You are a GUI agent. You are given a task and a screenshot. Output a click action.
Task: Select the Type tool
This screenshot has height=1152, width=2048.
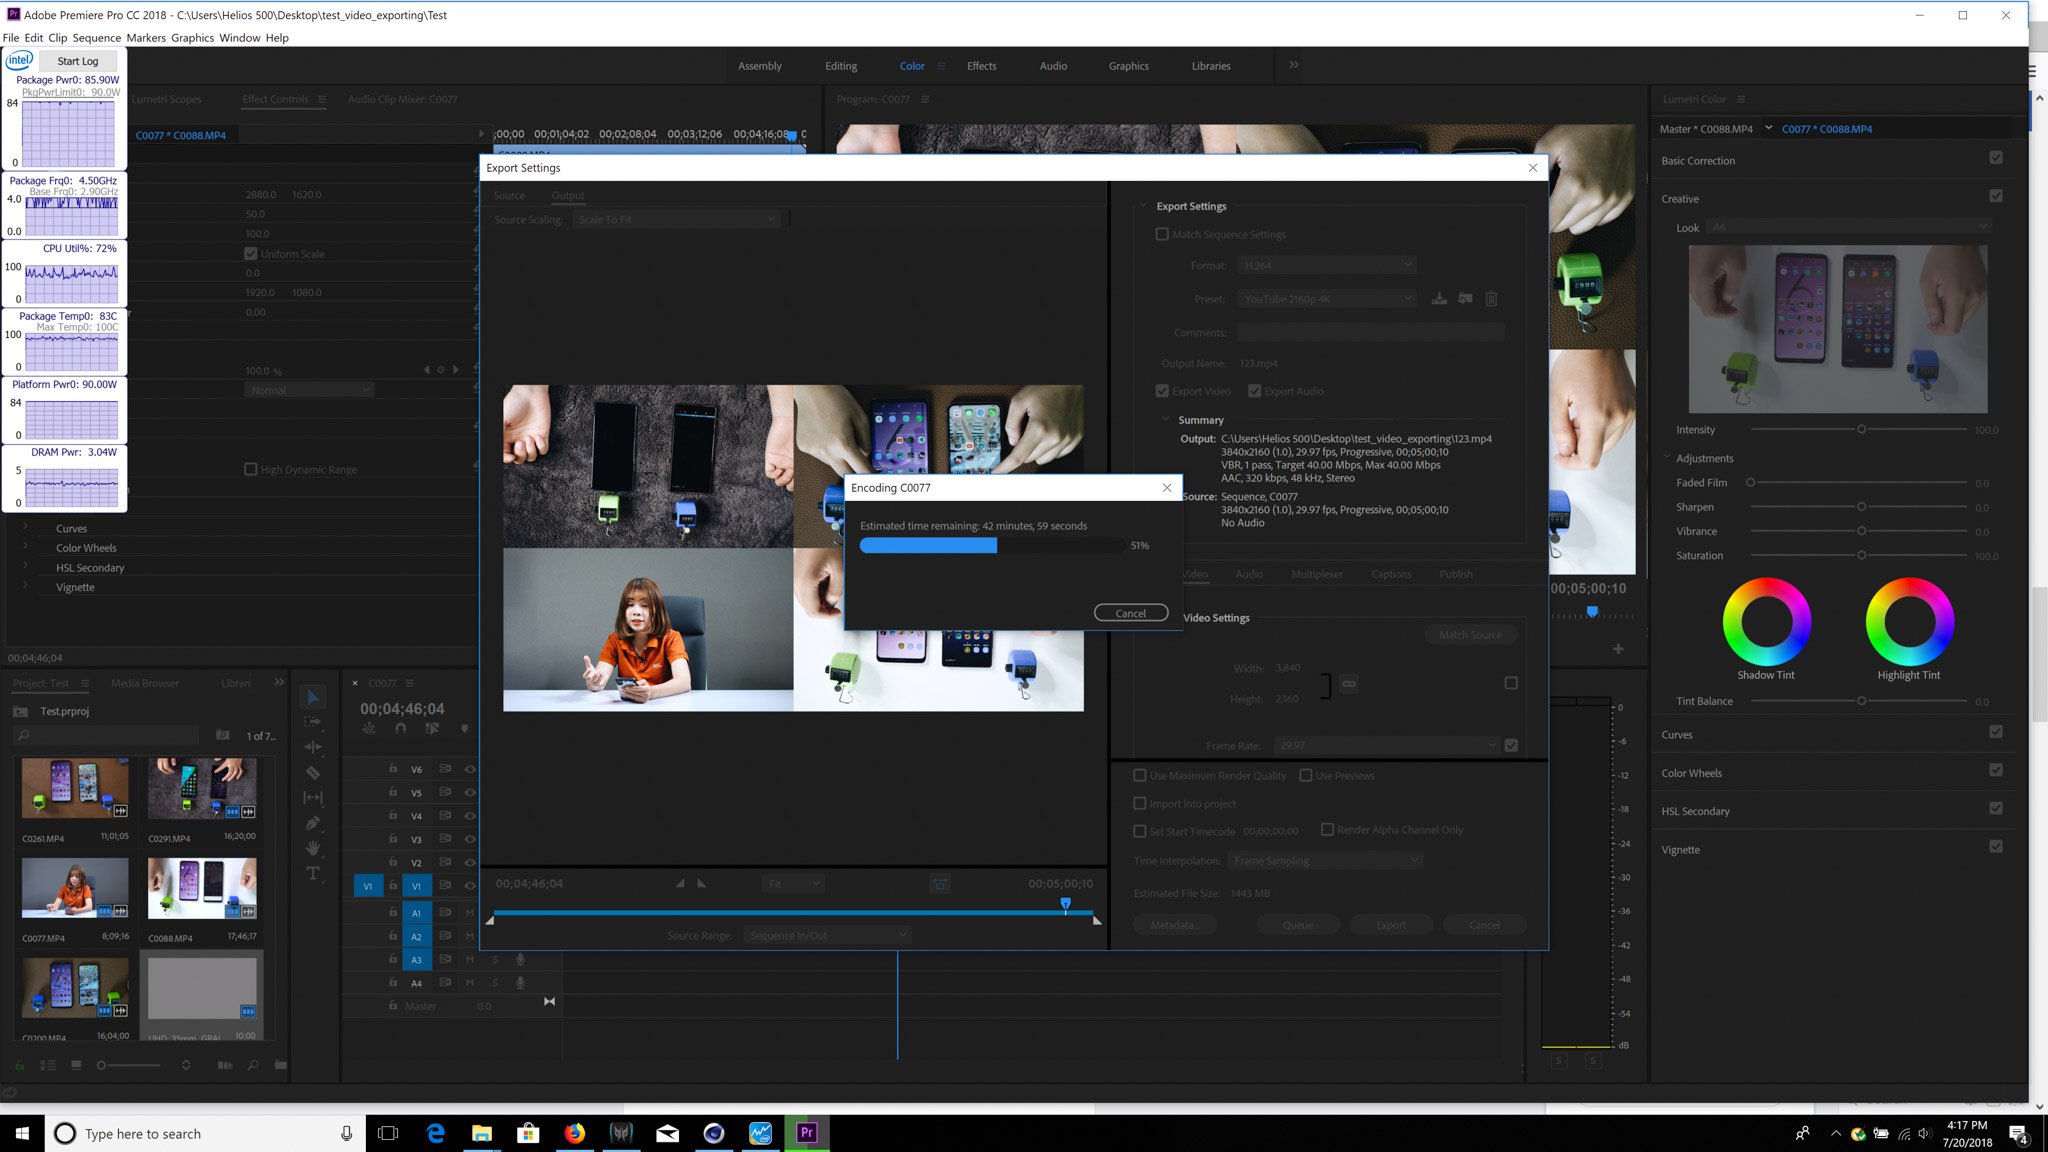(313, 873)
